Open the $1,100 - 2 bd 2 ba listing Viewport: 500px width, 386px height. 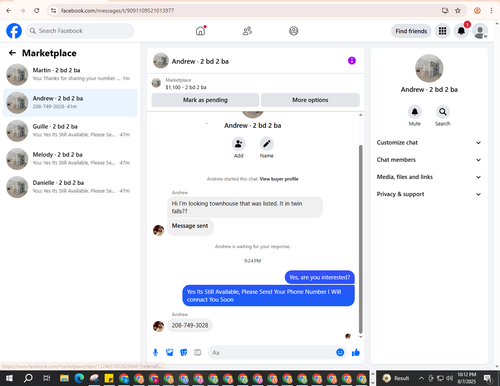point(186,87)
